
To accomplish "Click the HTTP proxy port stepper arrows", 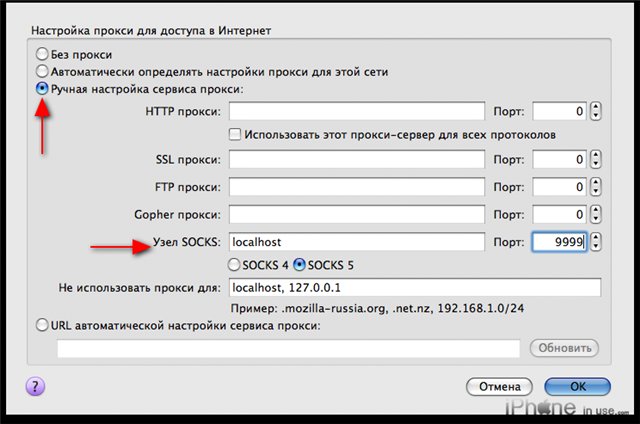I will coord(596,111).
